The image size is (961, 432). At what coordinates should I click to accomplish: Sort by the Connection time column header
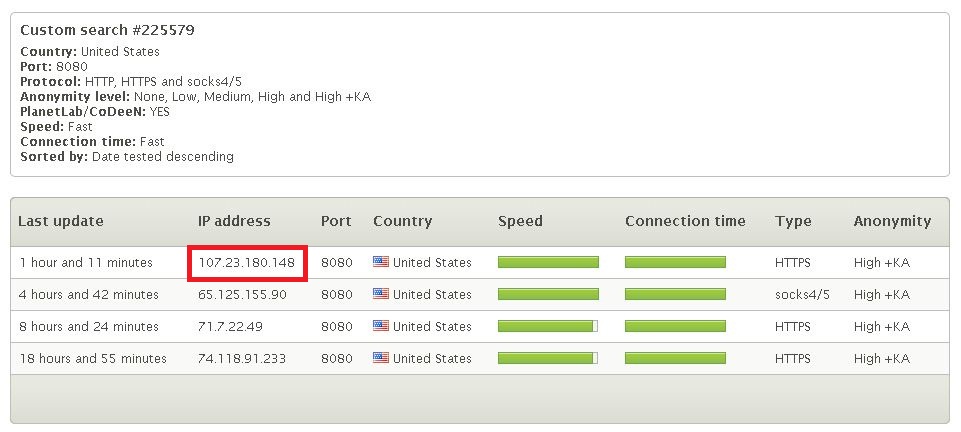685,221
